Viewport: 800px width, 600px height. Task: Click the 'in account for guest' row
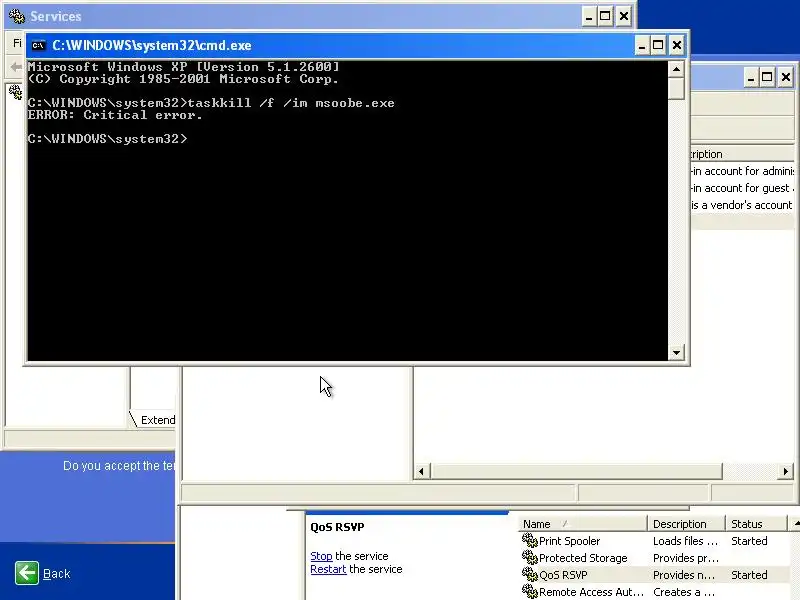point(742,188)
